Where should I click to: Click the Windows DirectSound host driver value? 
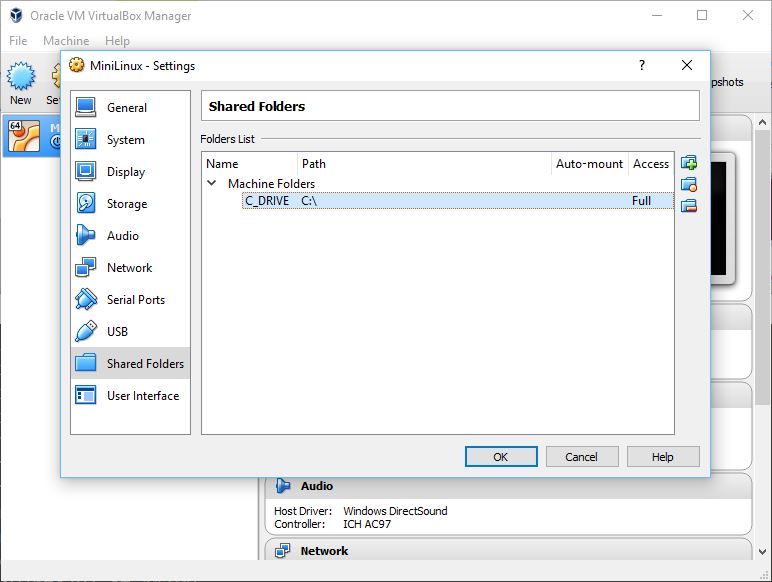pos(395,511)
